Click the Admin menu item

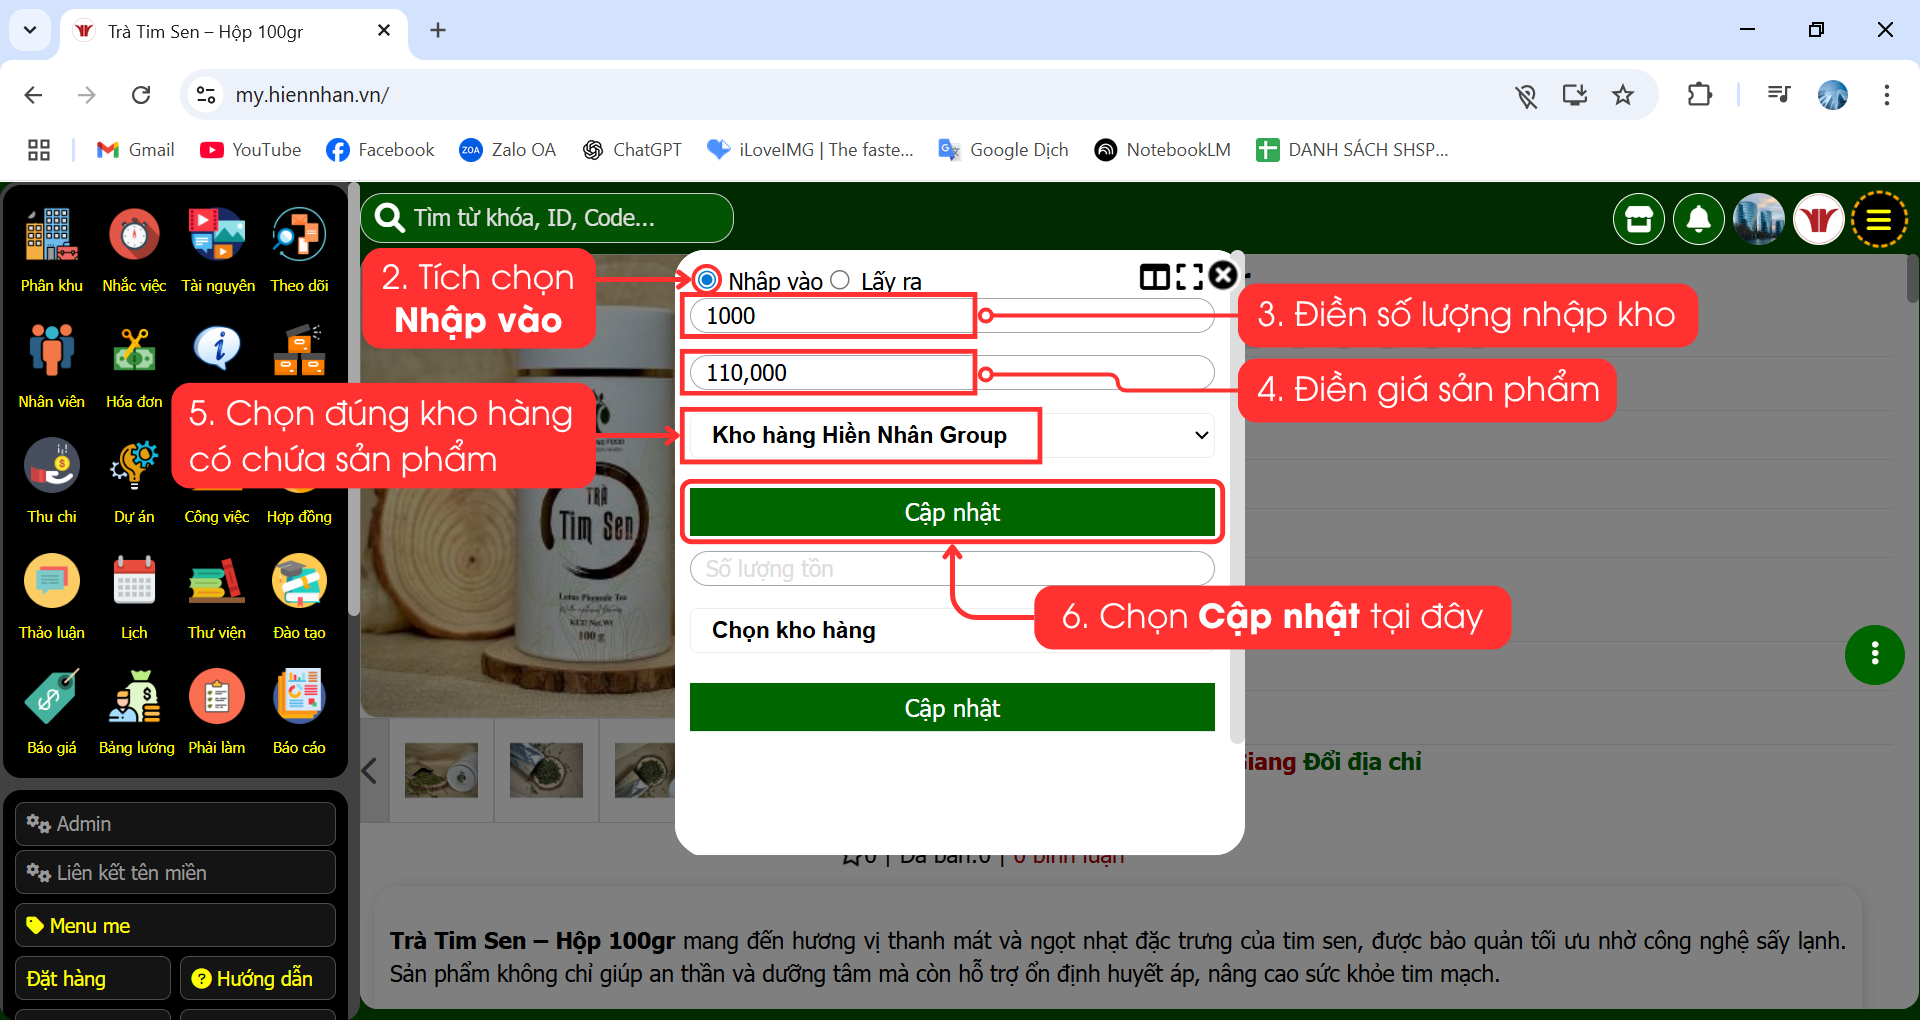175,824
